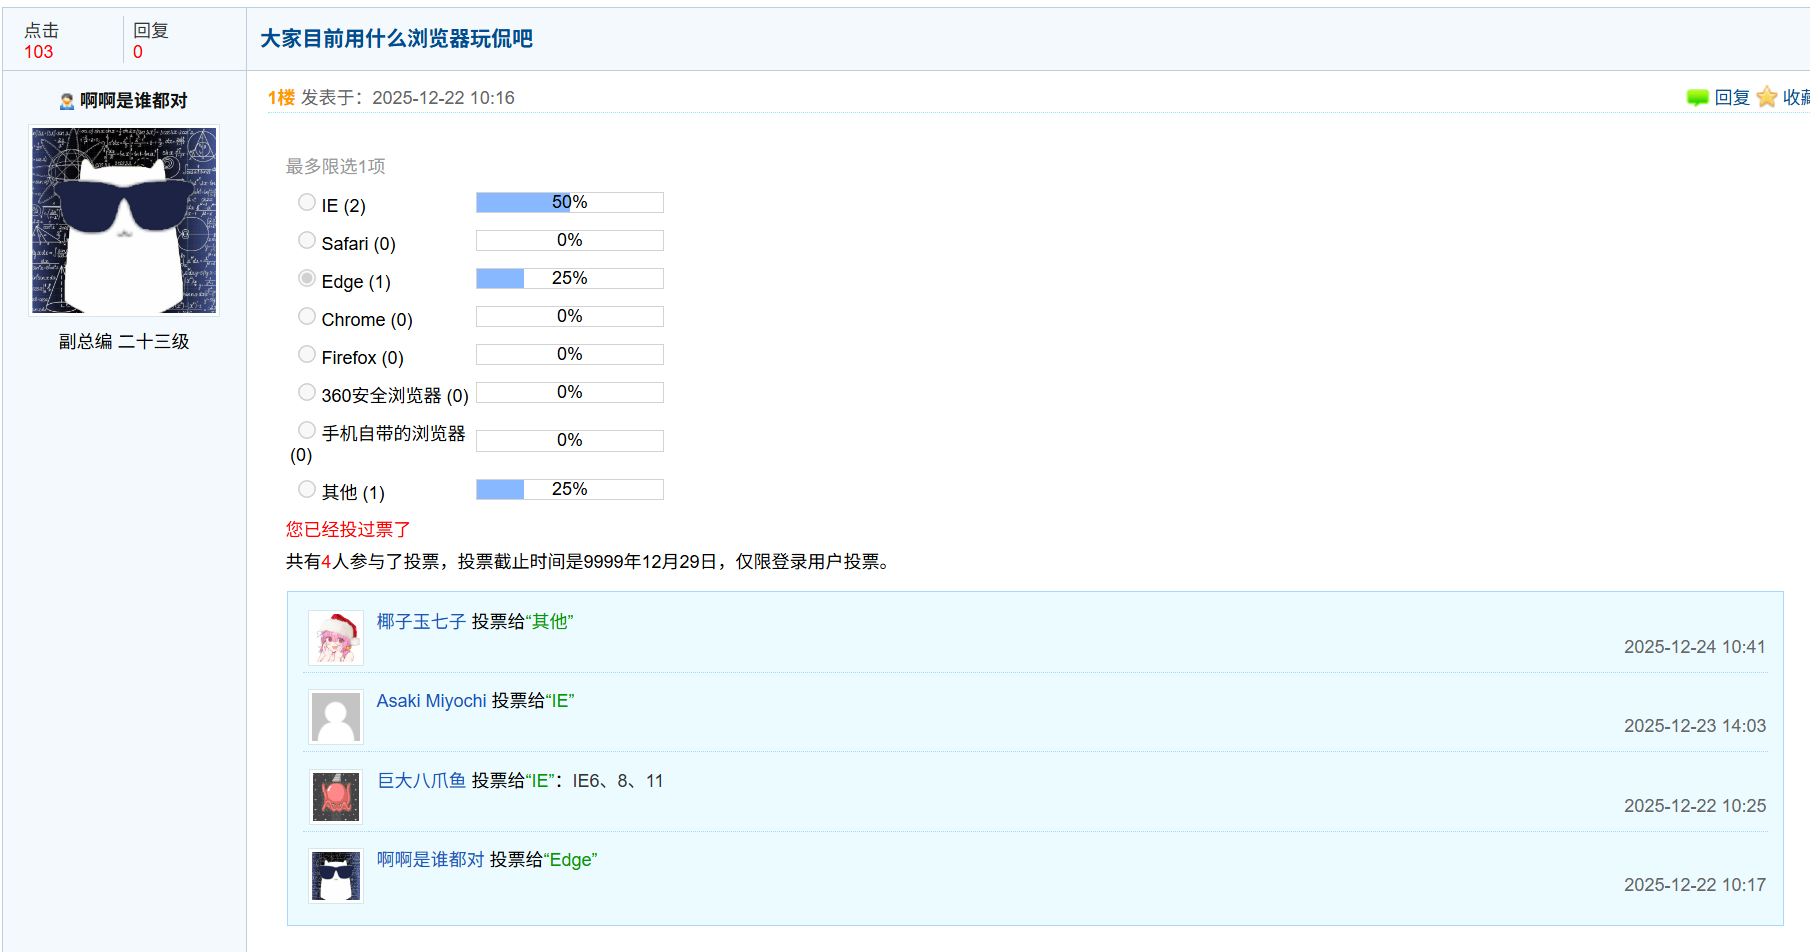1810x952 pixels.
Task: Visit 巨大八爪鱼's profile link
Action: [x=421, y=781]
